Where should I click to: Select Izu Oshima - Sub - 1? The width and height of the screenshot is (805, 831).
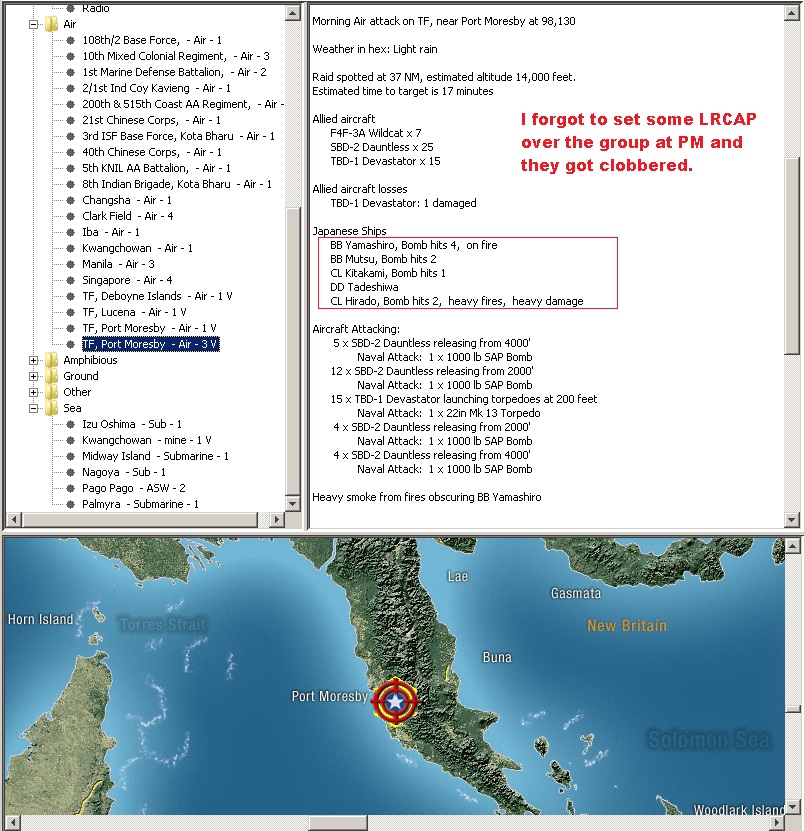point(132,424)
